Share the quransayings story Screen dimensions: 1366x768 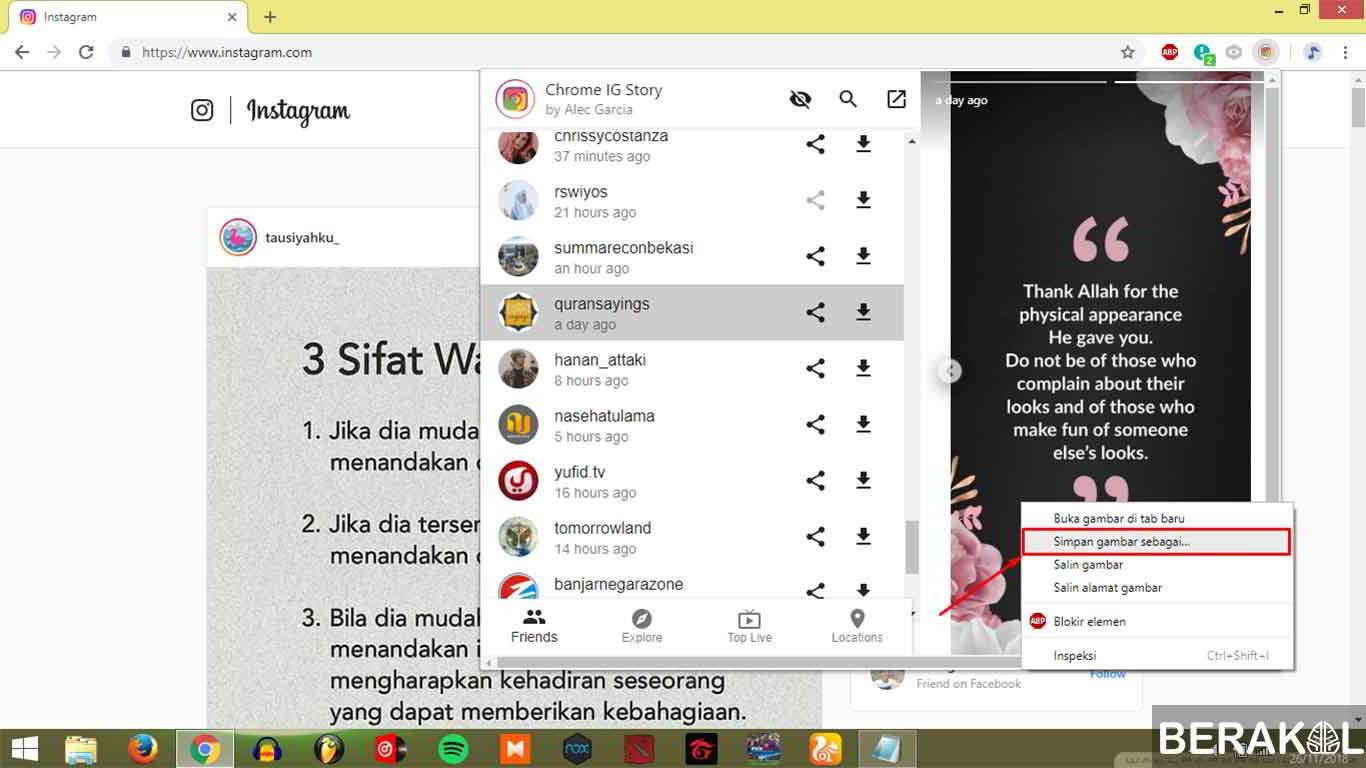[815, 313]
